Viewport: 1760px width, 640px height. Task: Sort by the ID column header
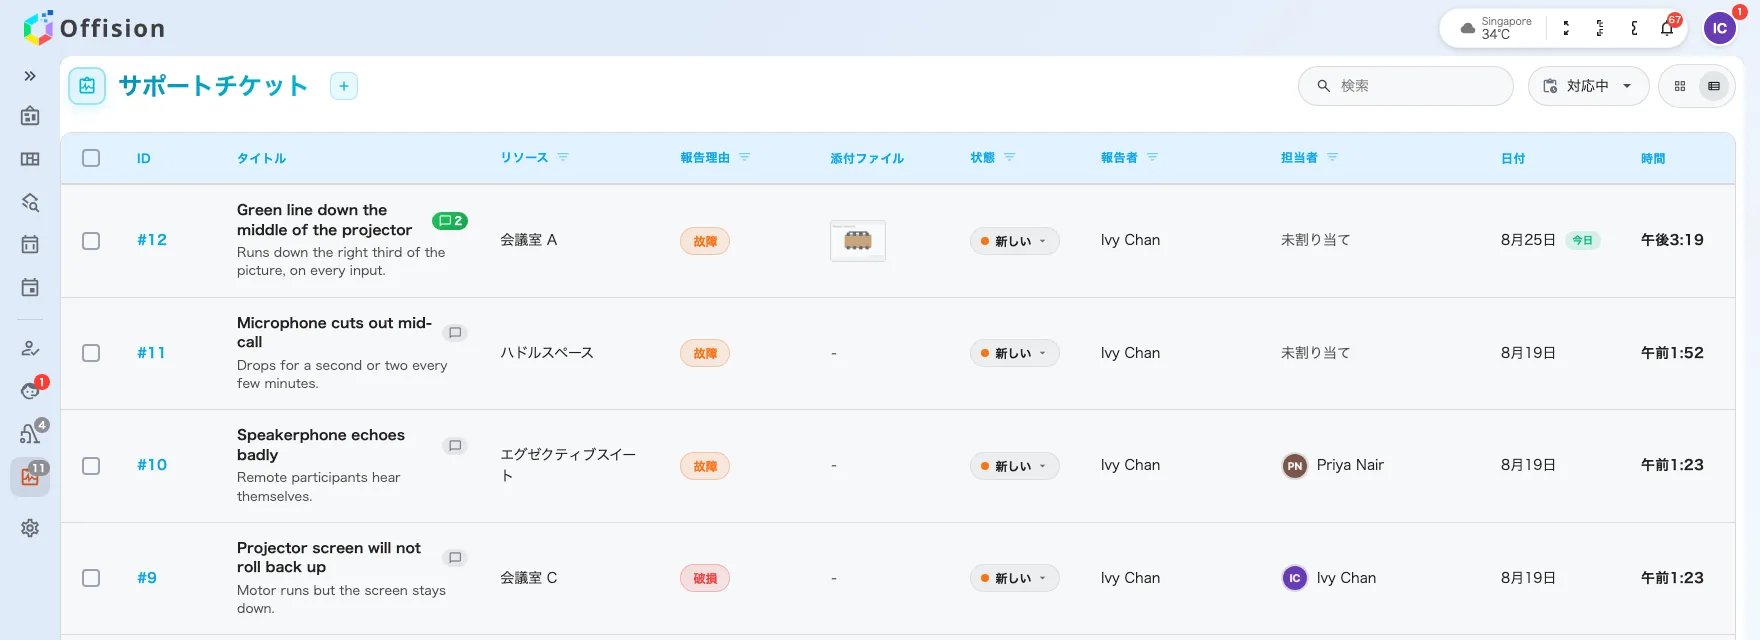144,158
